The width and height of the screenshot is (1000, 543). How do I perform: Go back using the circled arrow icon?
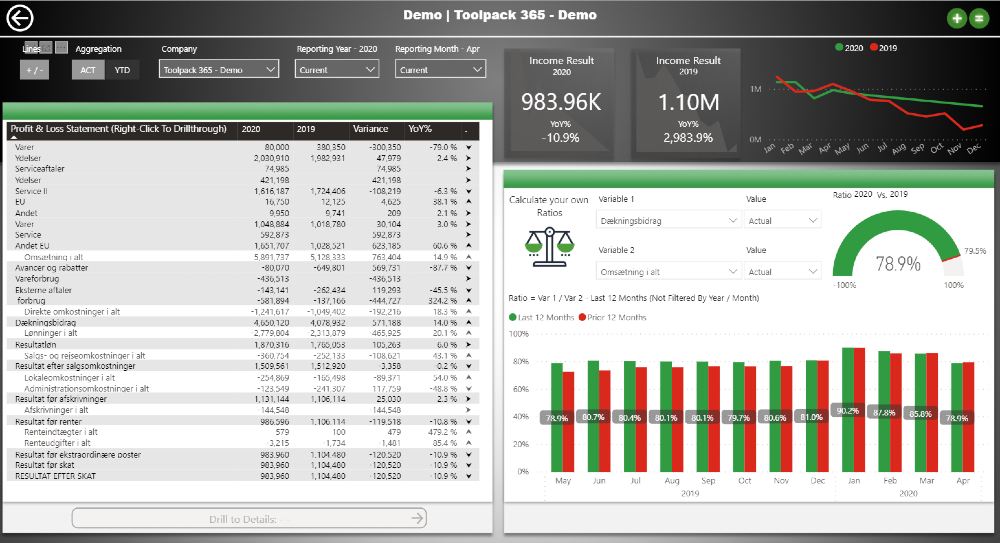20,17
